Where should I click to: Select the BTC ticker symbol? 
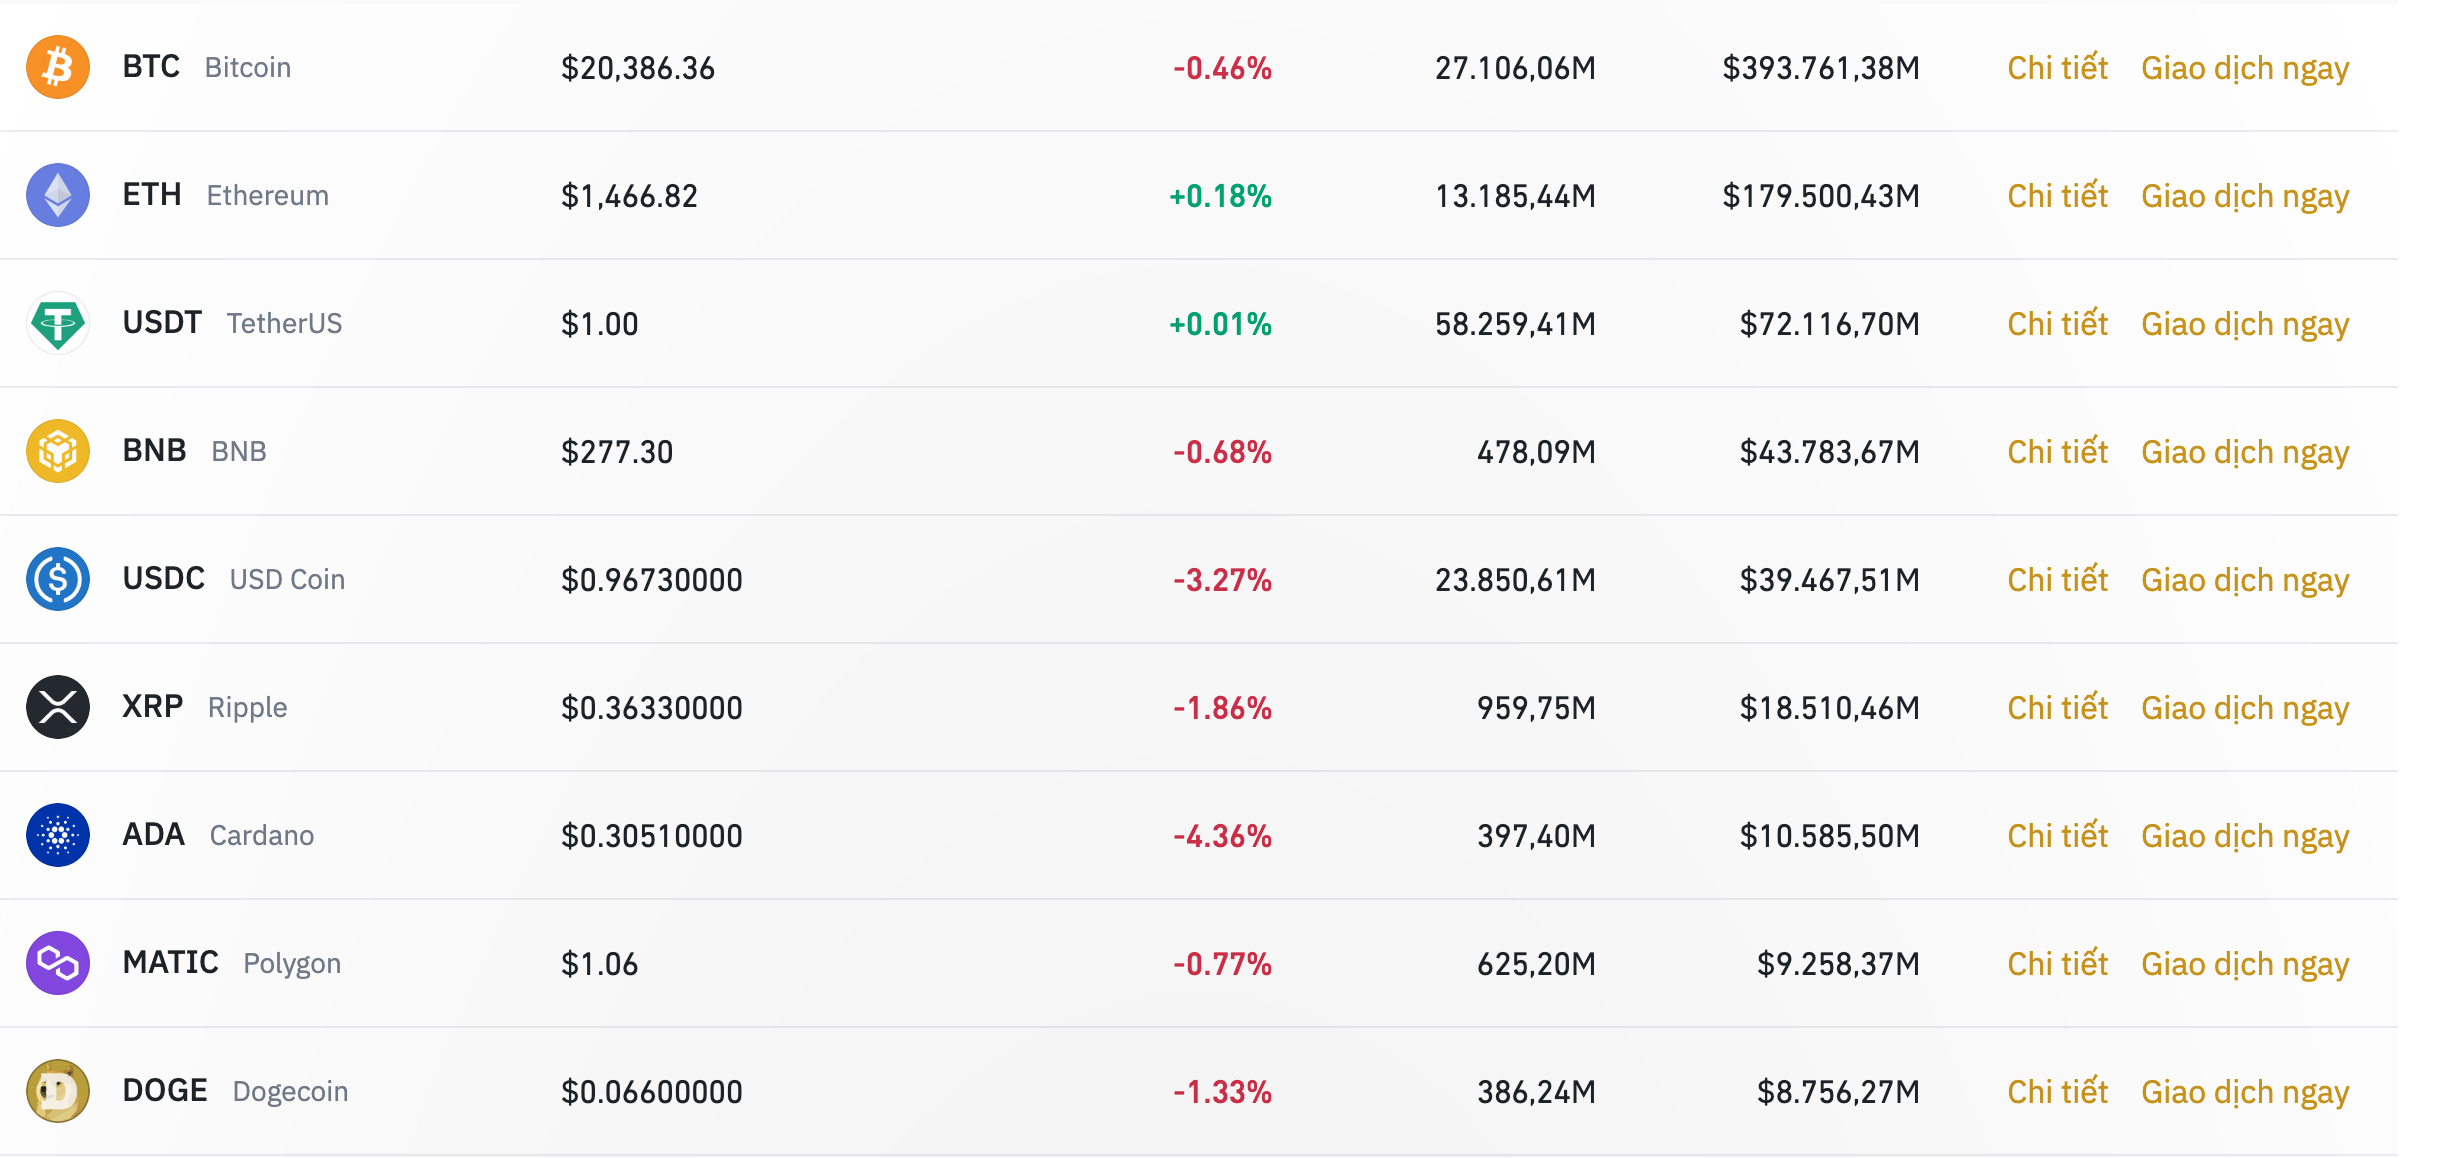pos(151,66)
